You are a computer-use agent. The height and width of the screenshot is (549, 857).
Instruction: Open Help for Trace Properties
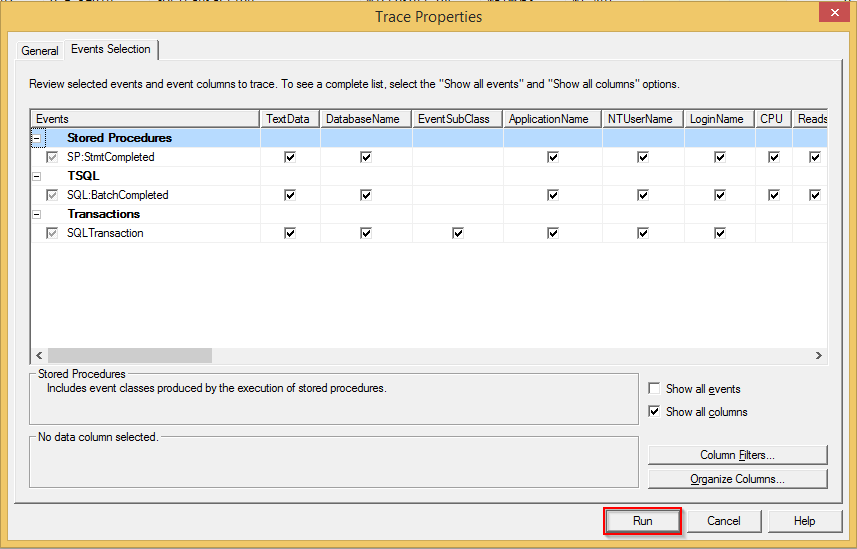(805, 521)
